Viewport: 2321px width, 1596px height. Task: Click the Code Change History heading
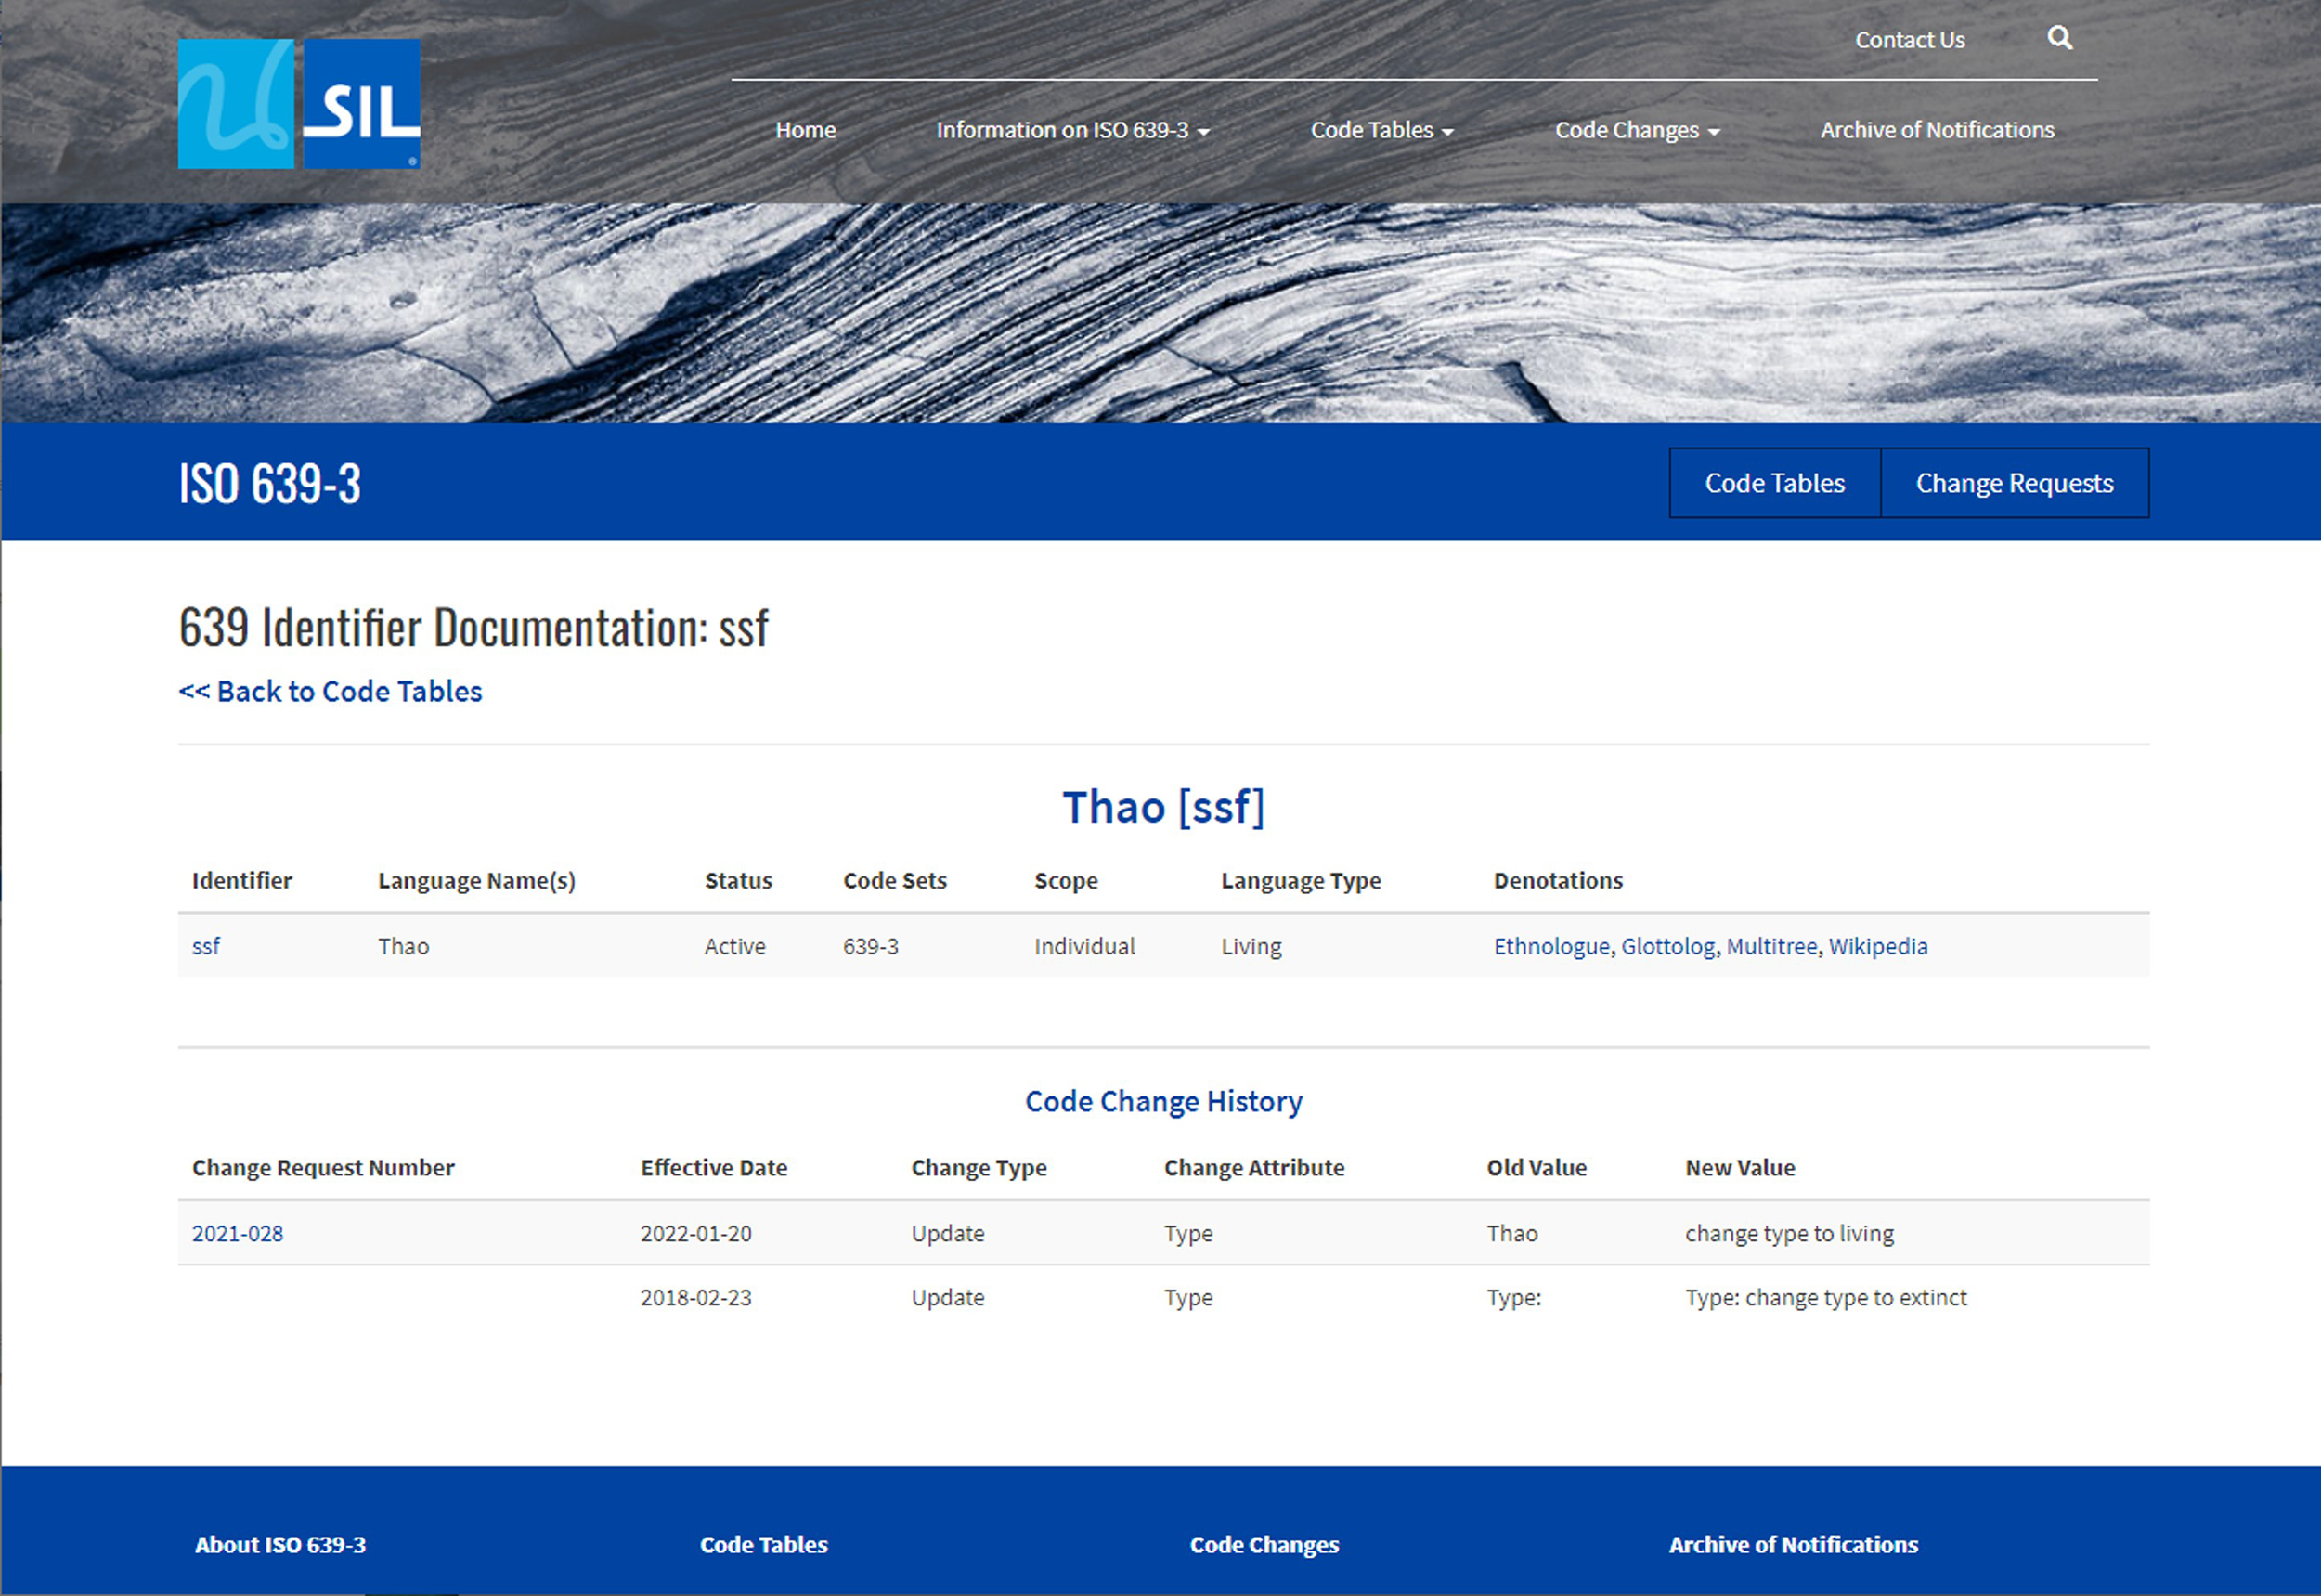point(1164,1101)
